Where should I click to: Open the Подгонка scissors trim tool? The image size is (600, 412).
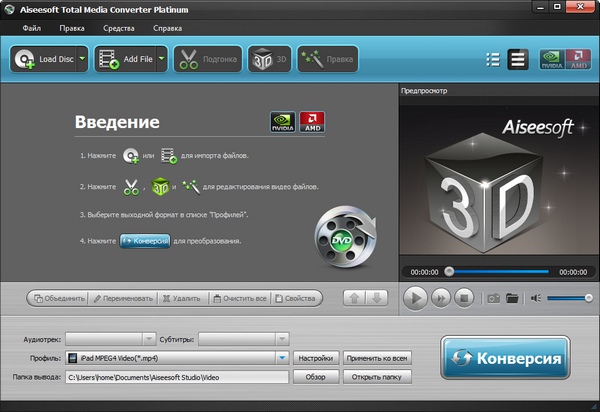208,59
